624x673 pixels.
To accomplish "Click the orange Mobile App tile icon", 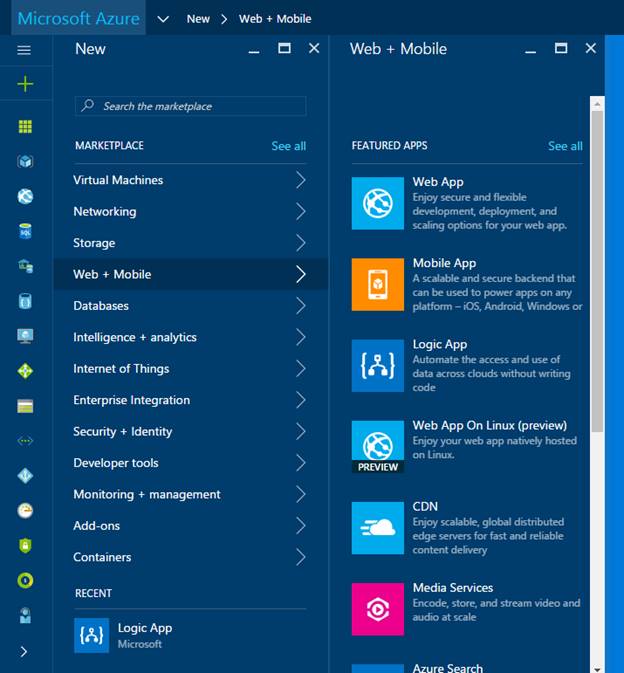I will pyautogui.click(x=378, y=285).
